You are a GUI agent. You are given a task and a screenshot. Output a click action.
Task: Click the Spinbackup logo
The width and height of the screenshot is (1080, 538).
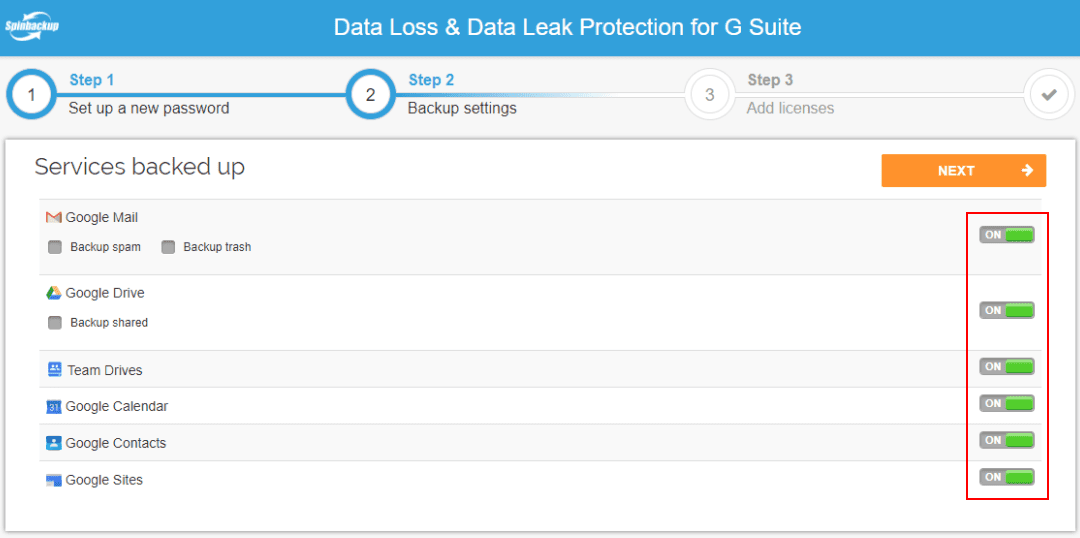tap(32, 27)
